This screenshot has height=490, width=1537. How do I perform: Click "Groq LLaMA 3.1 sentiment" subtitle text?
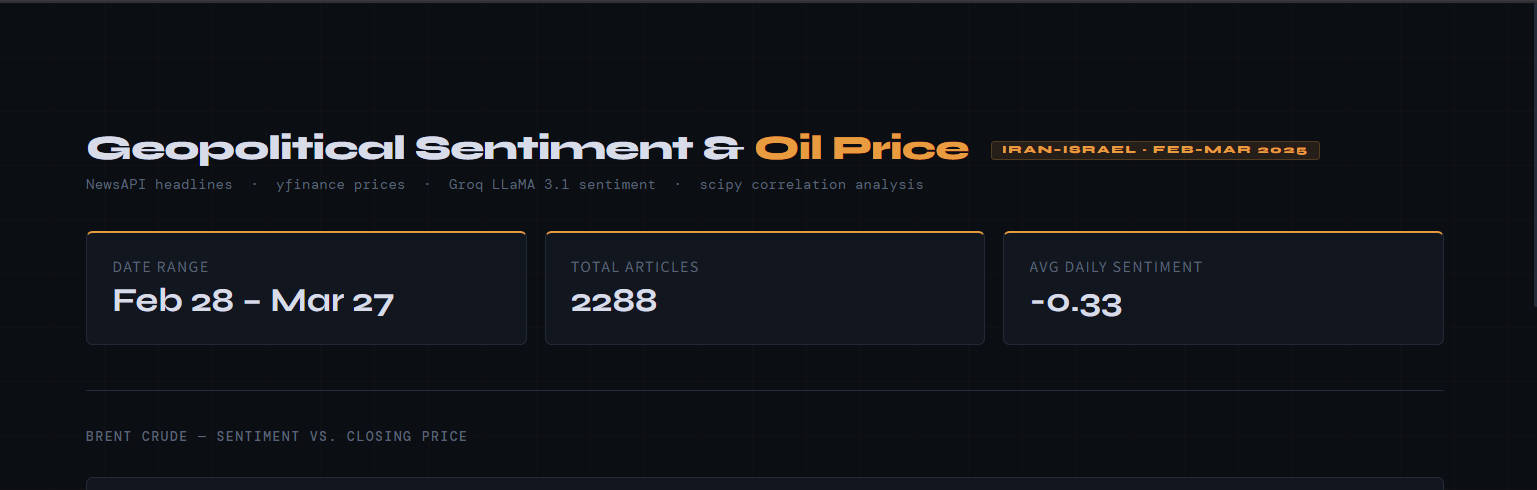551,185
